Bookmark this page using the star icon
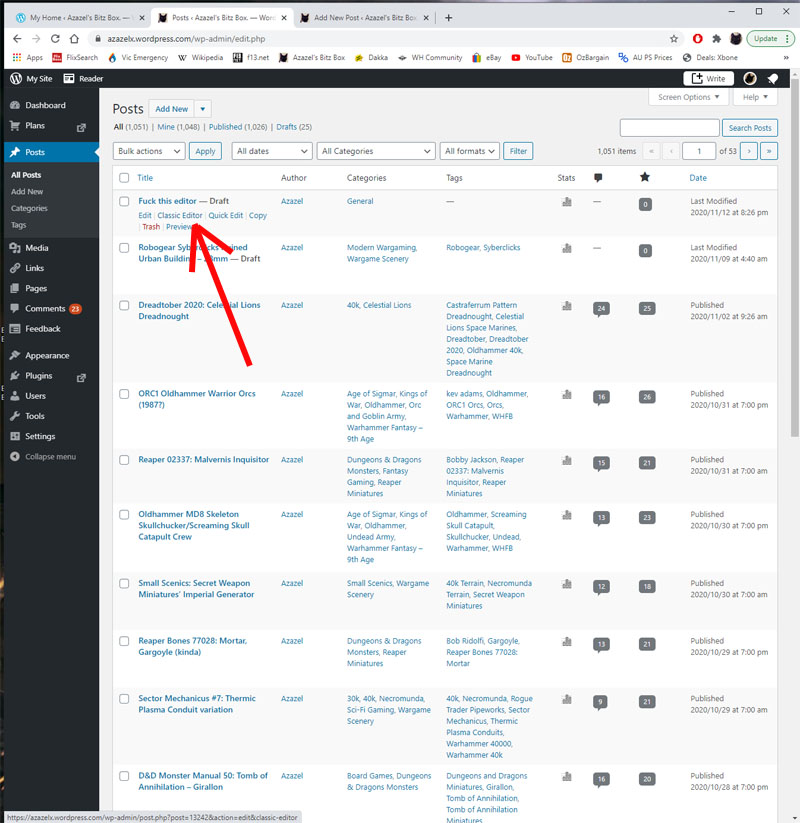Viewport: 800px width, 823px height. coord(674,39)
